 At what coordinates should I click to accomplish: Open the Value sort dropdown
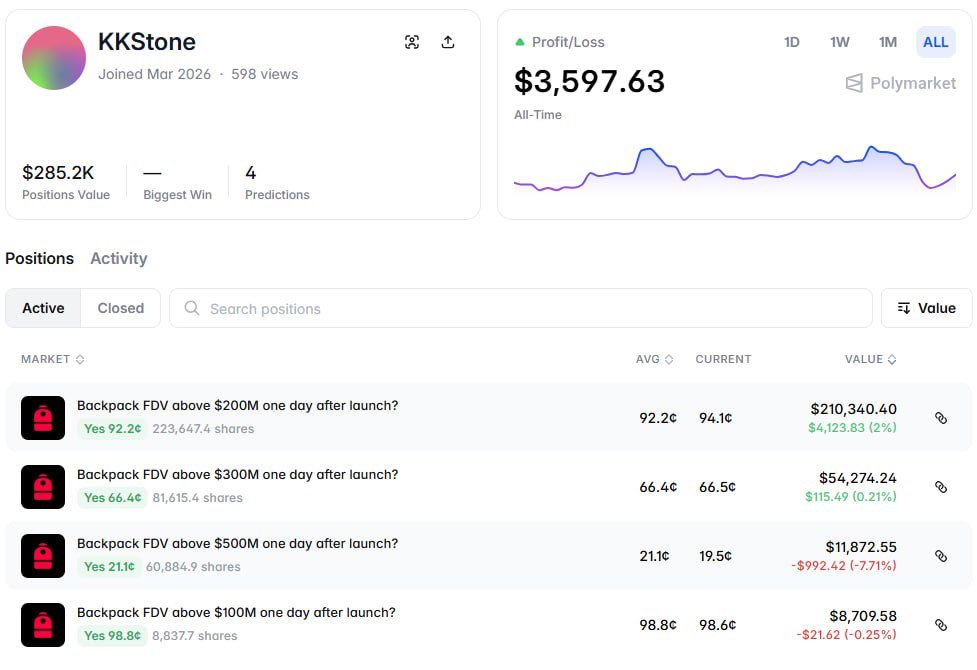[927, 308]
